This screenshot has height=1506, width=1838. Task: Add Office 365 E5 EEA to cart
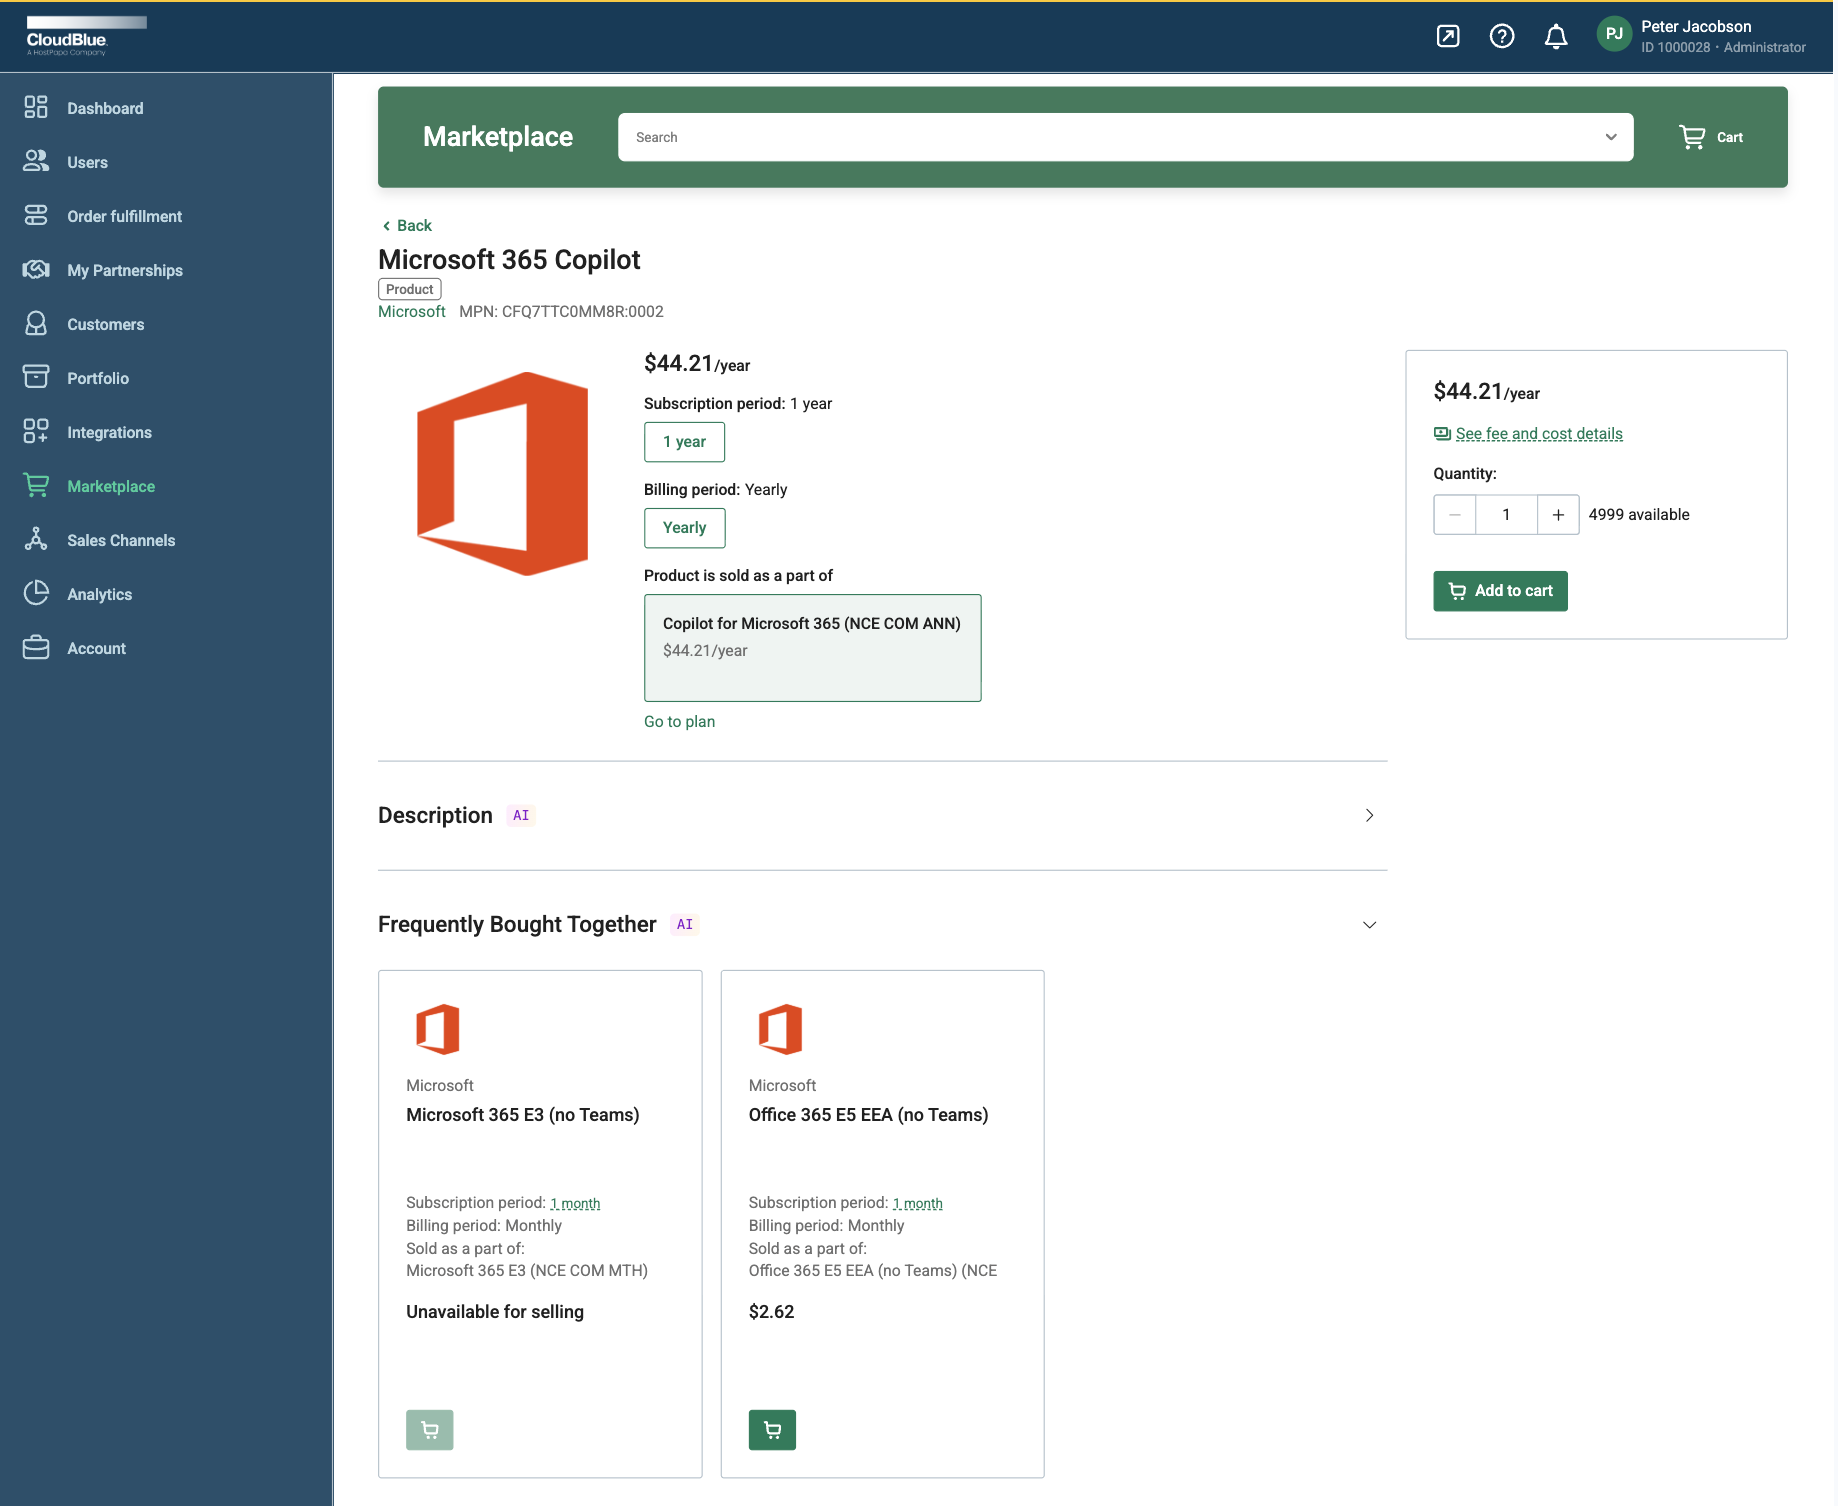pyautogui.click(x=772, y=1429)
